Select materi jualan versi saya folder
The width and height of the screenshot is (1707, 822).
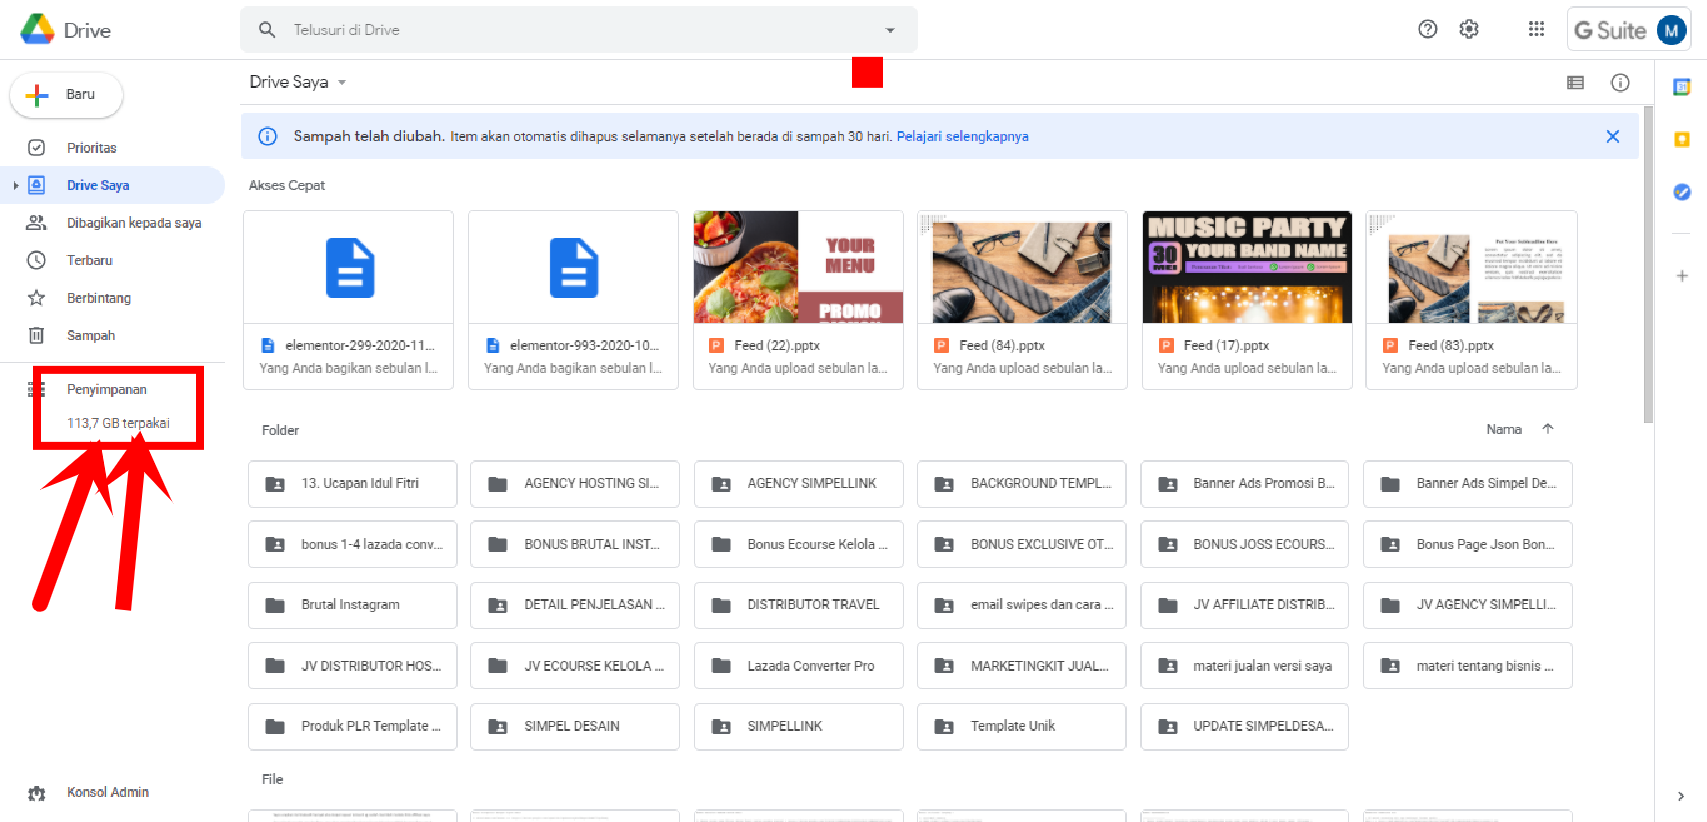1245,666
